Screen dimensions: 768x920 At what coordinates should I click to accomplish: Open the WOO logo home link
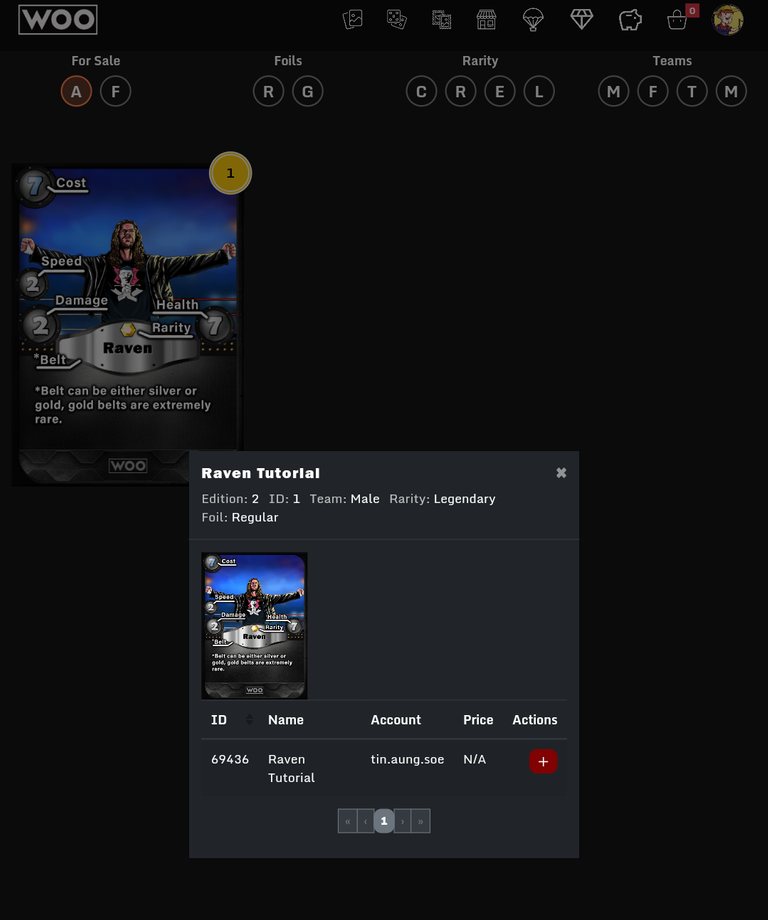click(x=57, y=19)
